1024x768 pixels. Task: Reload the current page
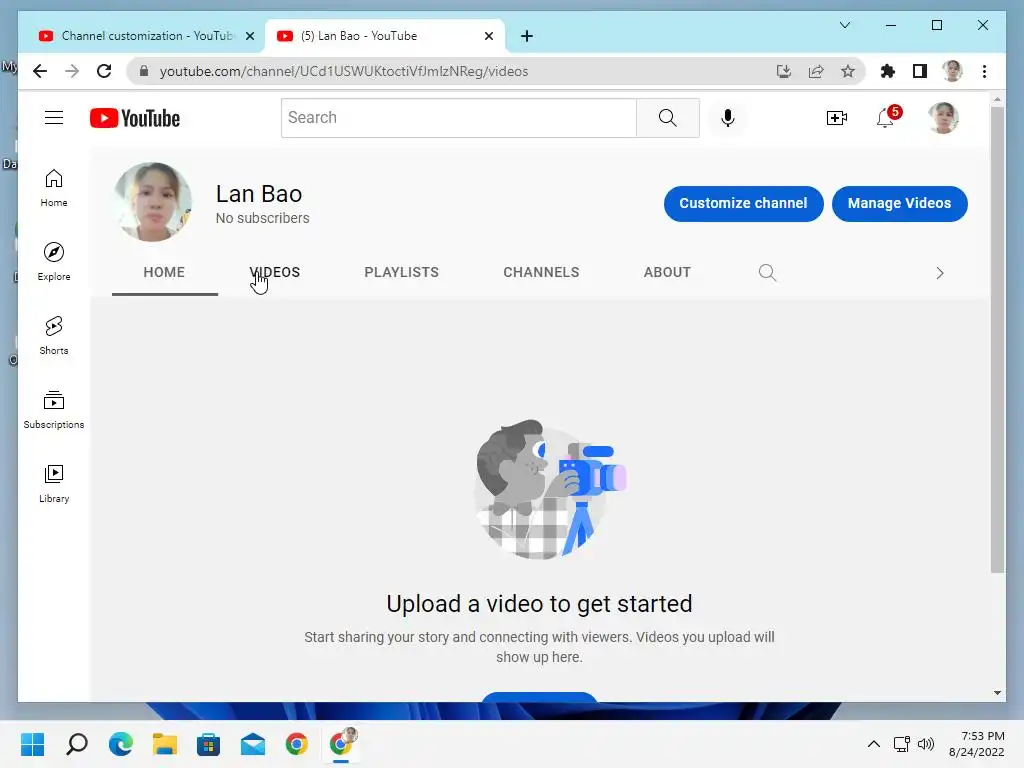click(104, 71)
